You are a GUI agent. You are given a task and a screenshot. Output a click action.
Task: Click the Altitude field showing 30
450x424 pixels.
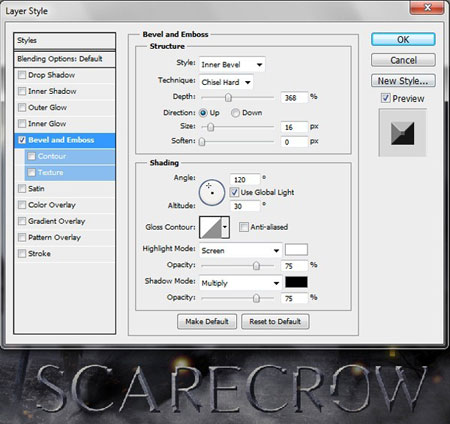[x=245, y=206]
